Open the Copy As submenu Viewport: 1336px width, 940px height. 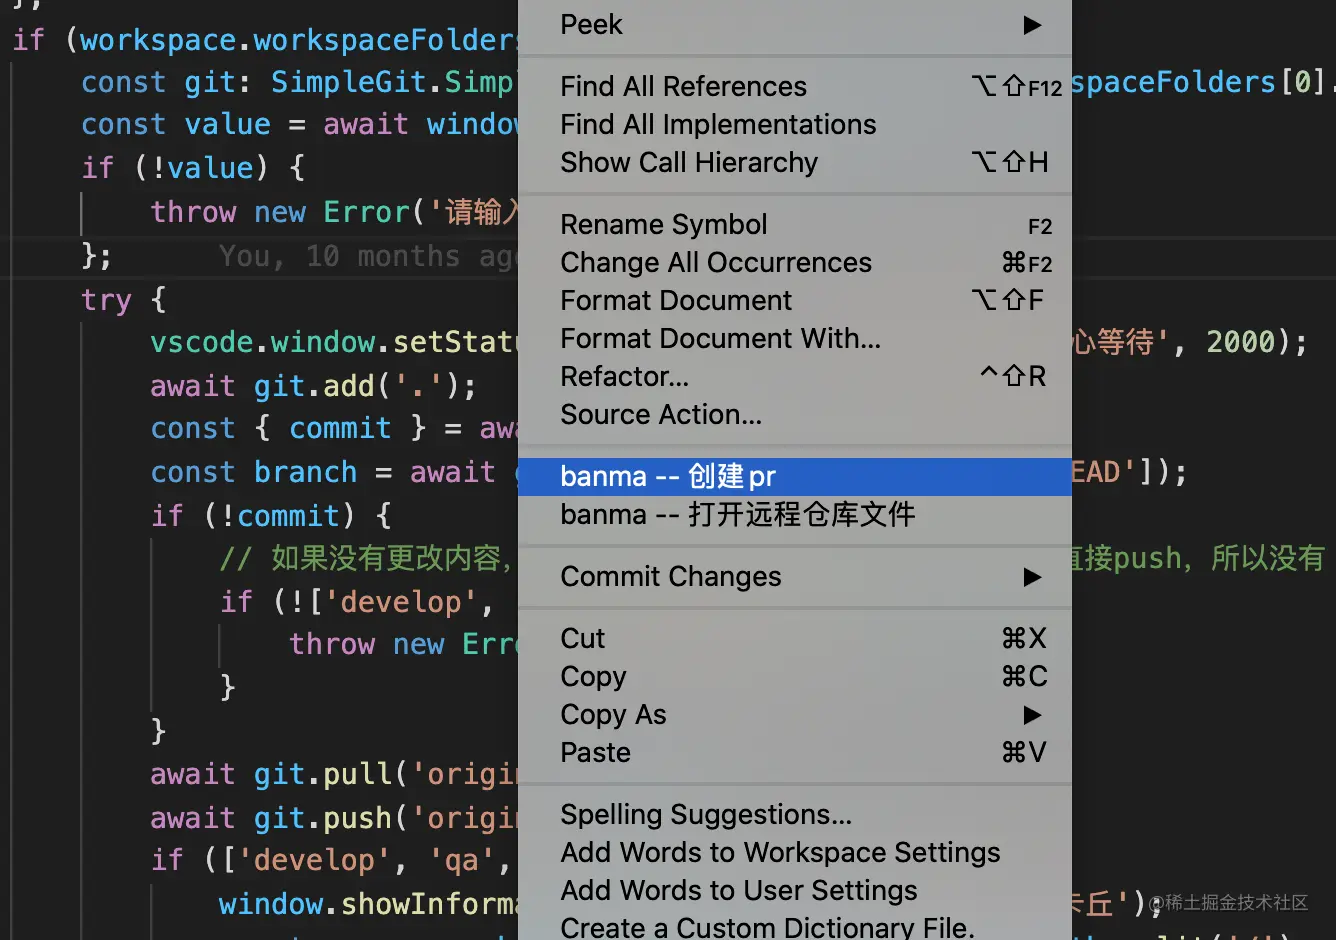(x=795, y=714)
